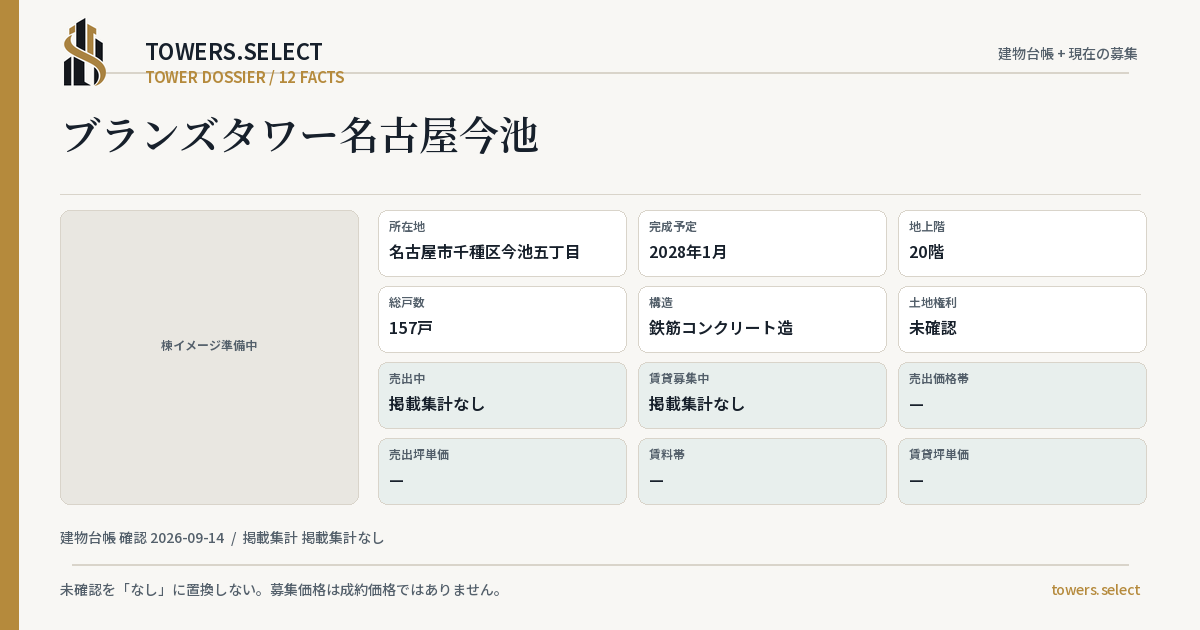Click the '建物台帳 + 現在の募集' header text
The height and width of the screenshot is (630, 1200).
(x=1068, y=54)
